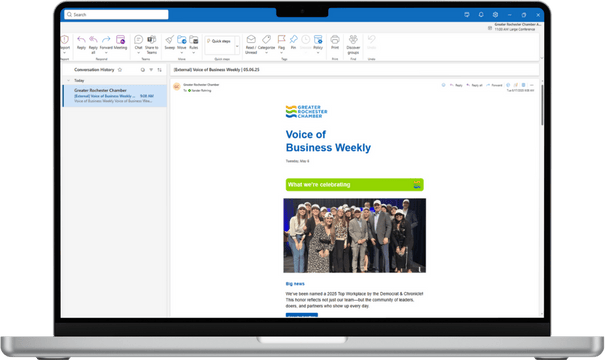The width and height of the screenshot is (605, 360).
Task: Print the email
Action: click(335, 42)
